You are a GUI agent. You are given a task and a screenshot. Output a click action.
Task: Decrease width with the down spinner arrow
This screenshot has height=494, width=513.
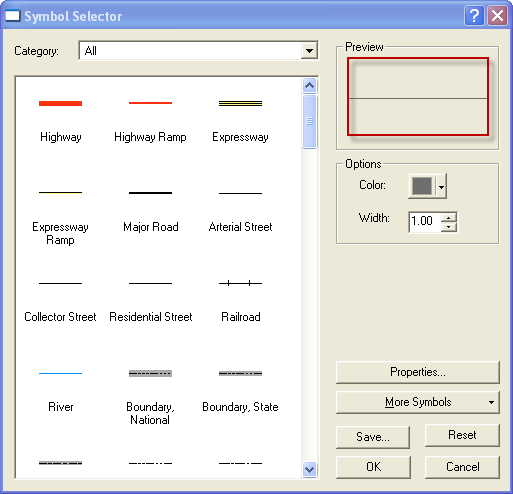tap(449, 227)
